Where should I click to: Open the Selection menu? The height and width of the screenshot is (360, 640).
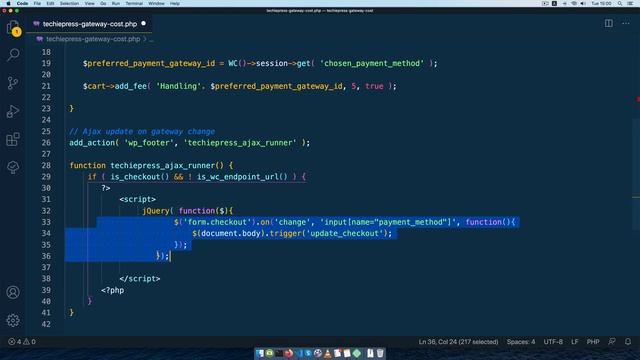[69, 3]
